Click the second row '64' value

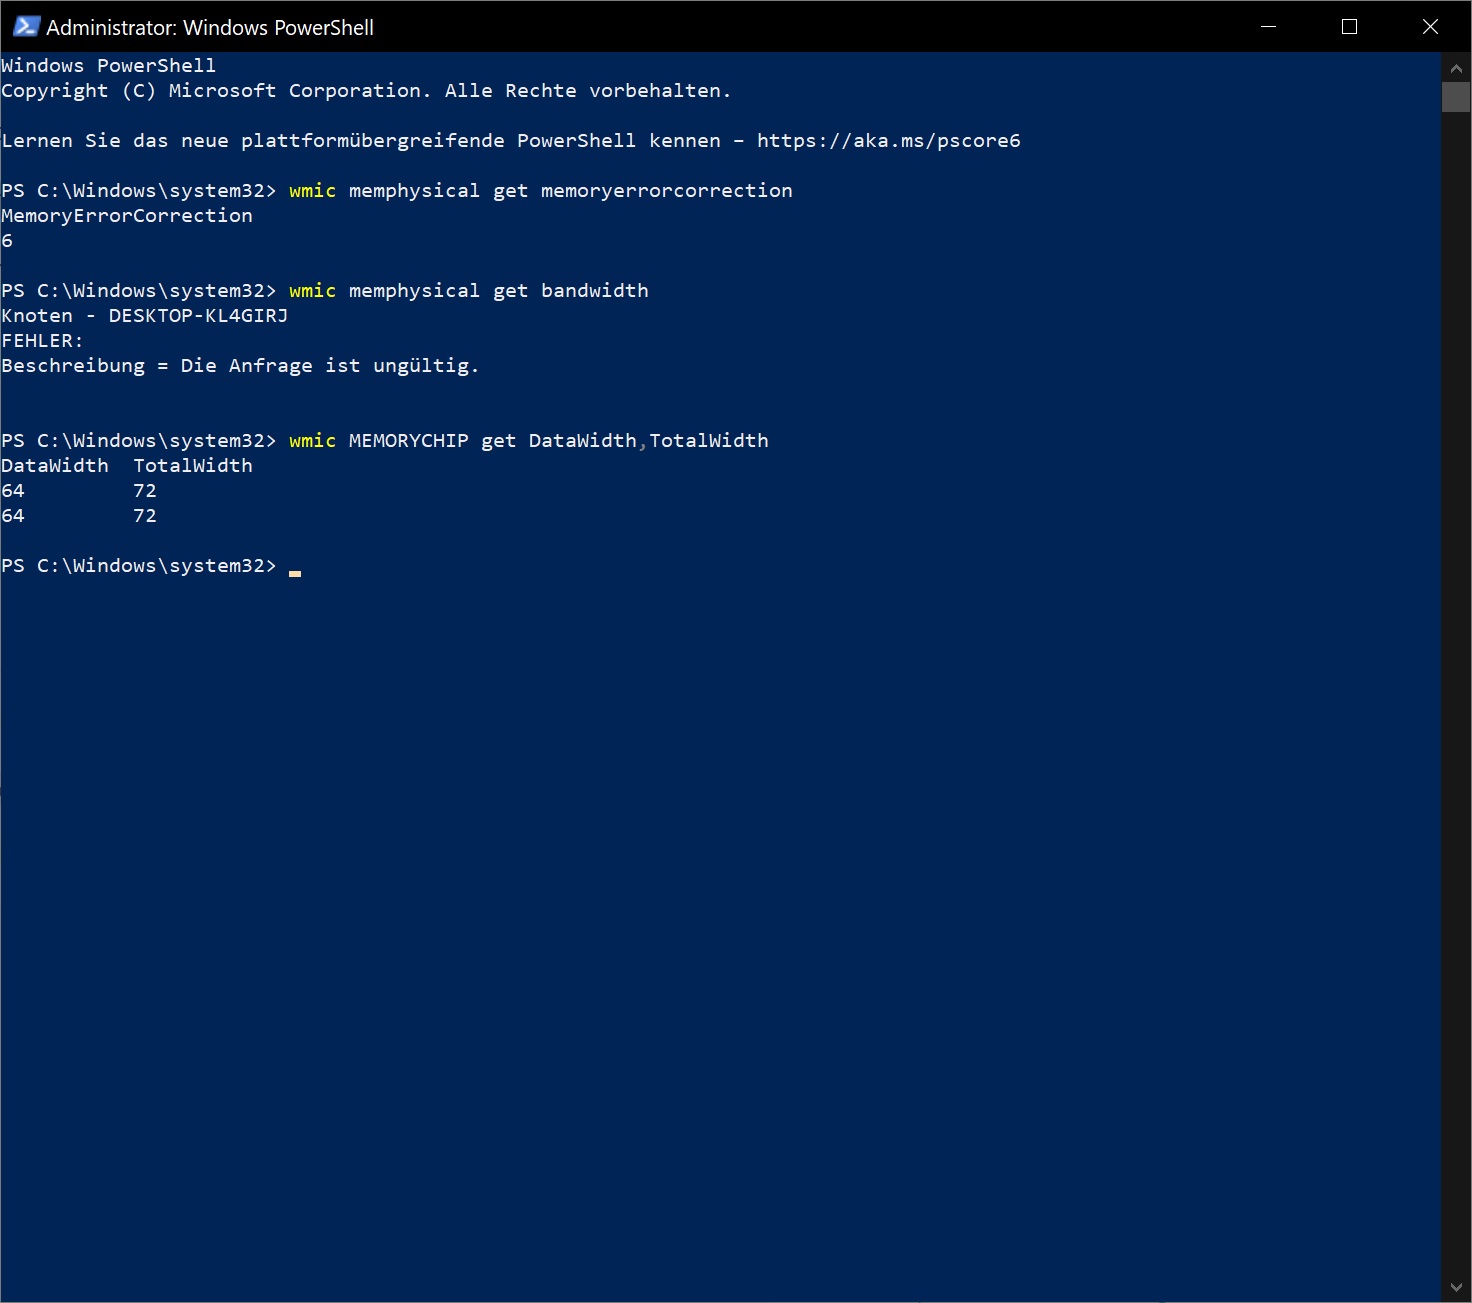coord(13,516)
